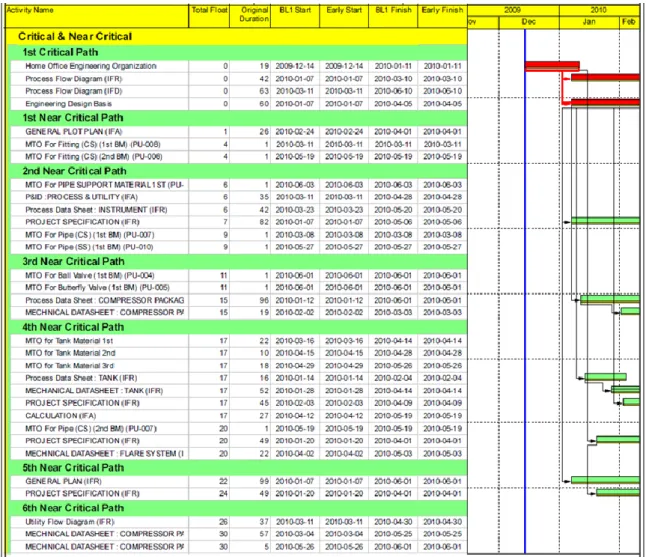Select GENERAL PLAN (IFR) activity row

tap(239, 481)
